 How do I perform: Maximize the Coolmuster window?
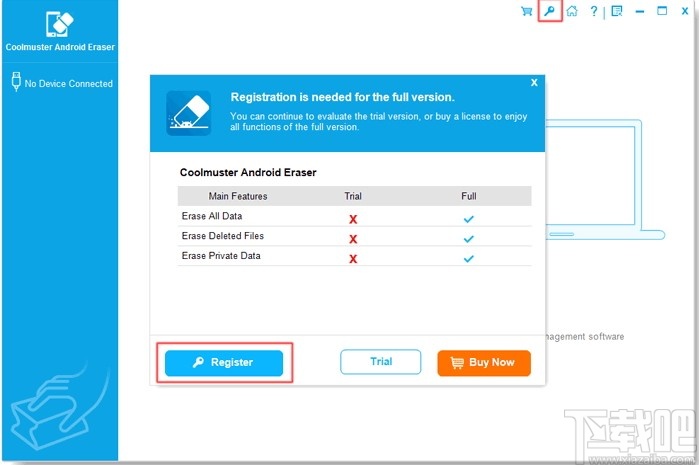662,11
